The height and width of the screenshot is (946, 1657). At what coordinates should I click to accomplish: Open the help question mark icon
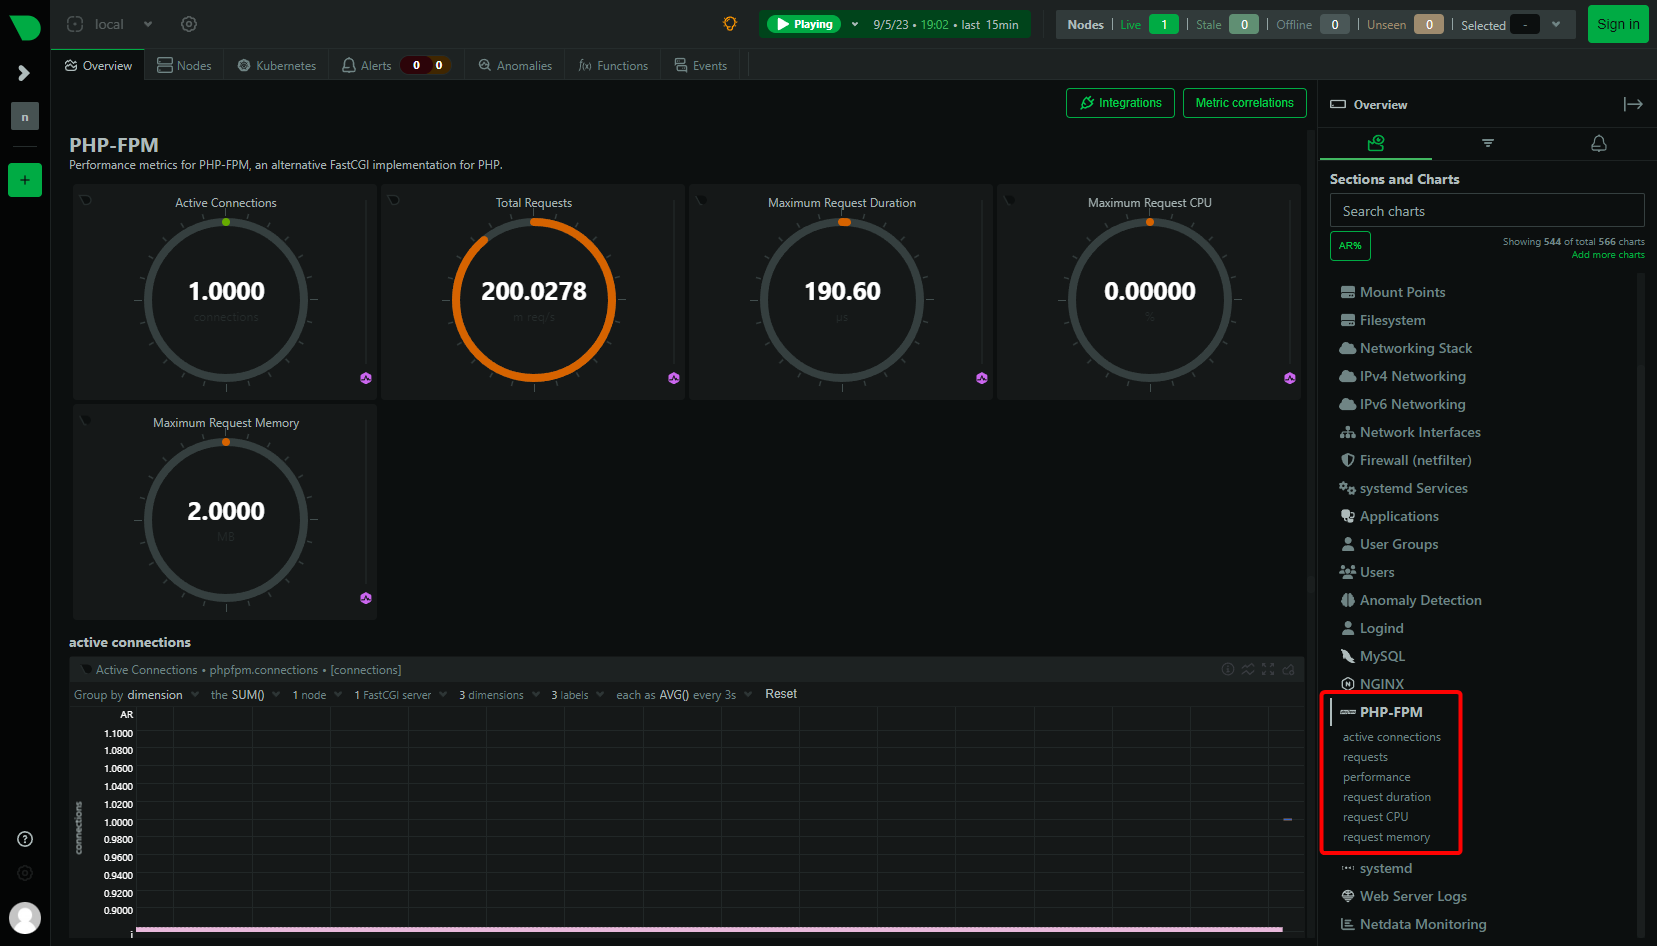tap(25, 839)
